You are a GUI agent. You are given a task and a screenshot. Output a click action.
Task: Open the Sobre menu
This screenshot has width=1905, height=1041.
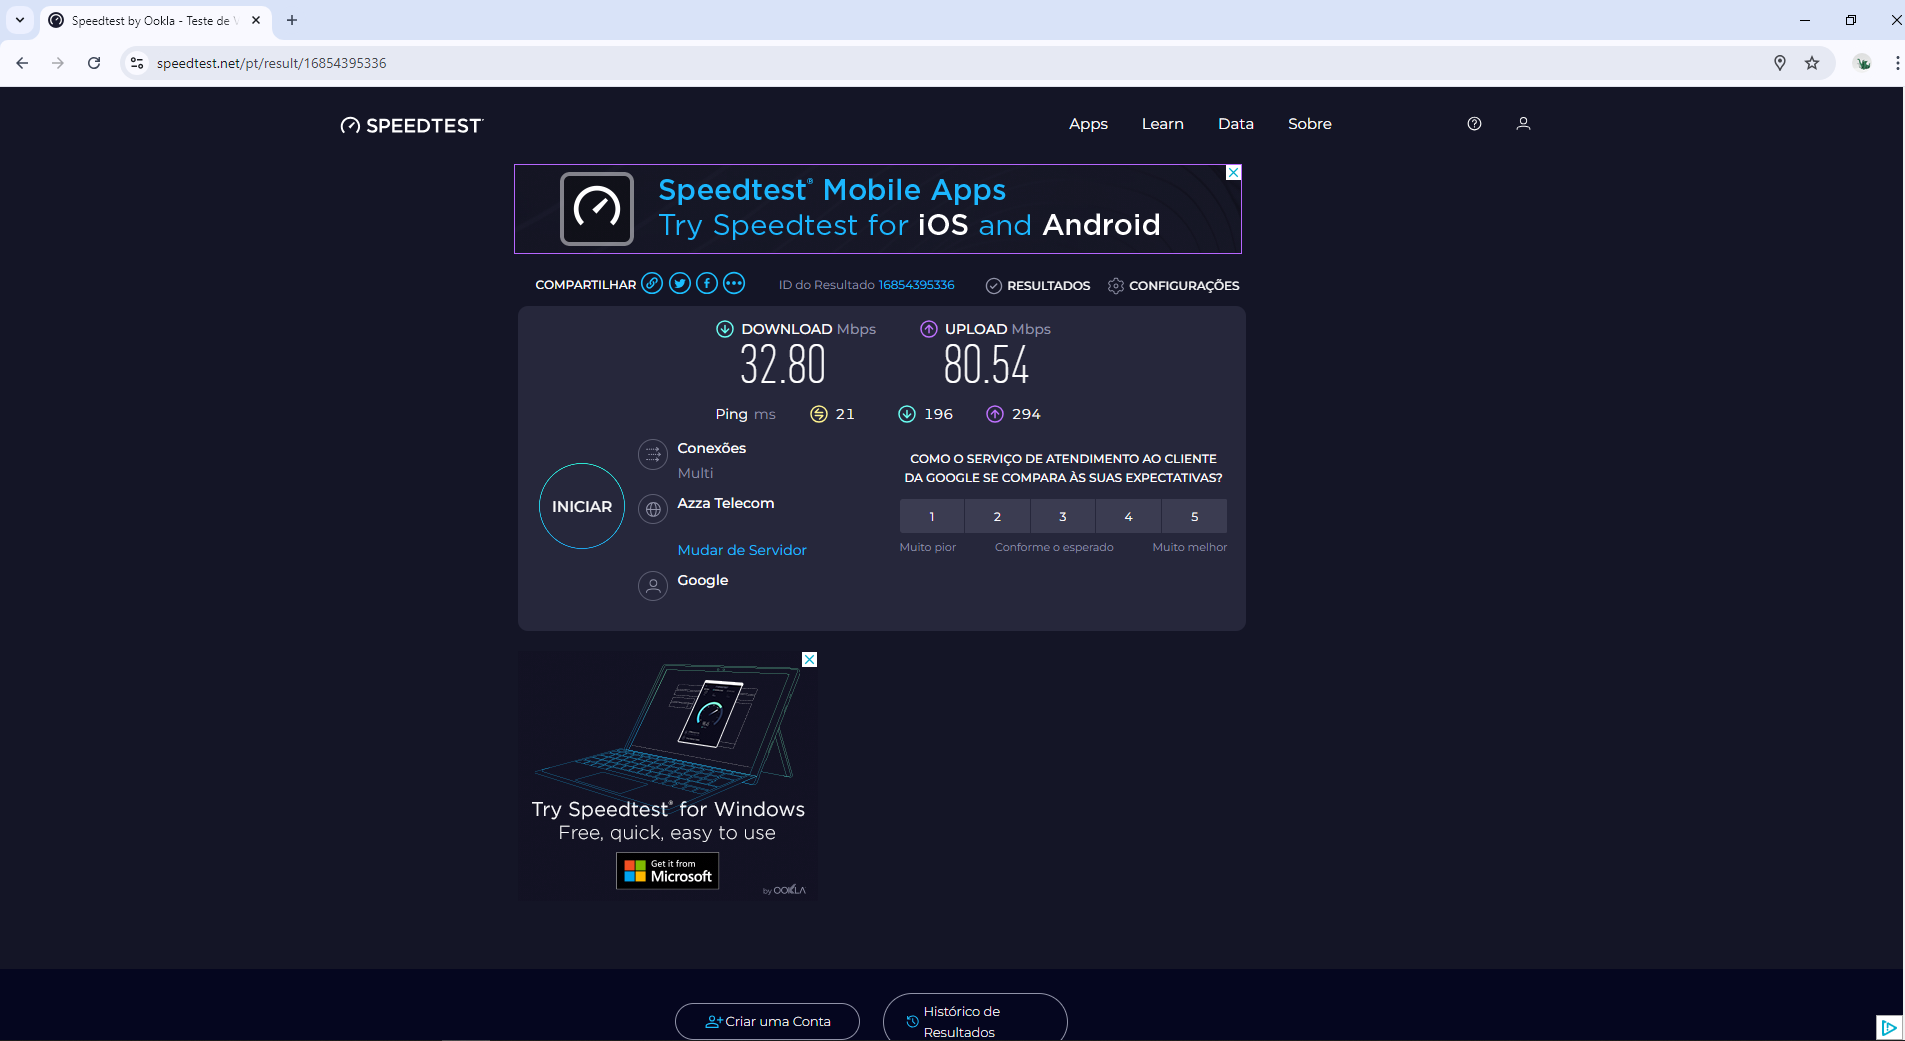(x=1309, y=124)
